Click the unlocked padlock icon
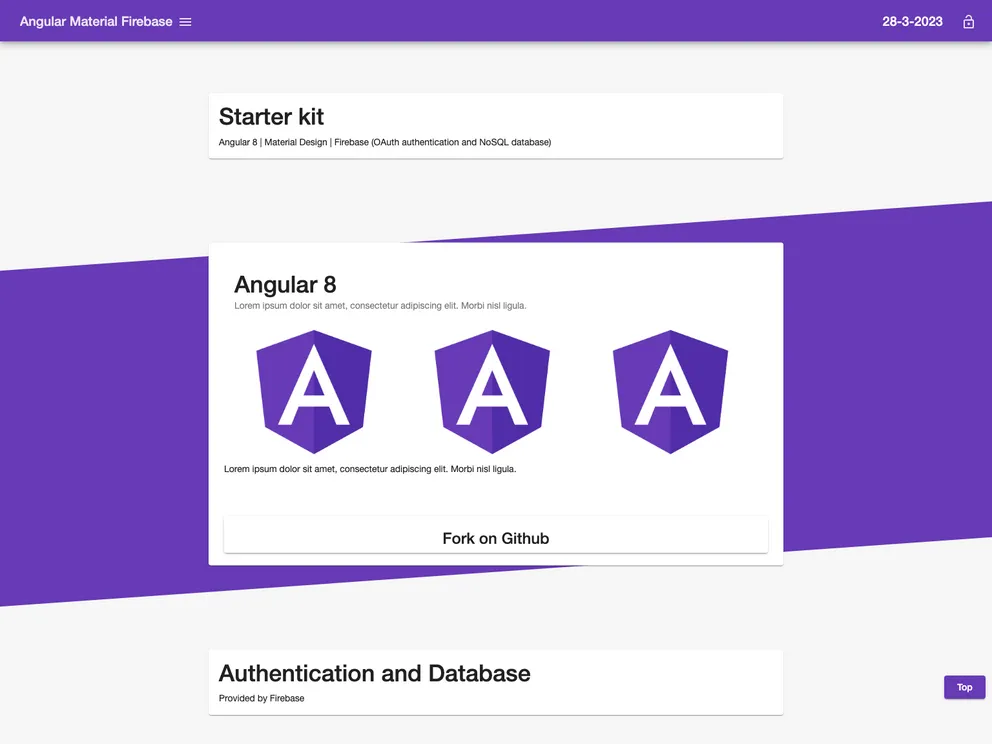The height and width of the screenshot is (744, 992). point(968,20)
